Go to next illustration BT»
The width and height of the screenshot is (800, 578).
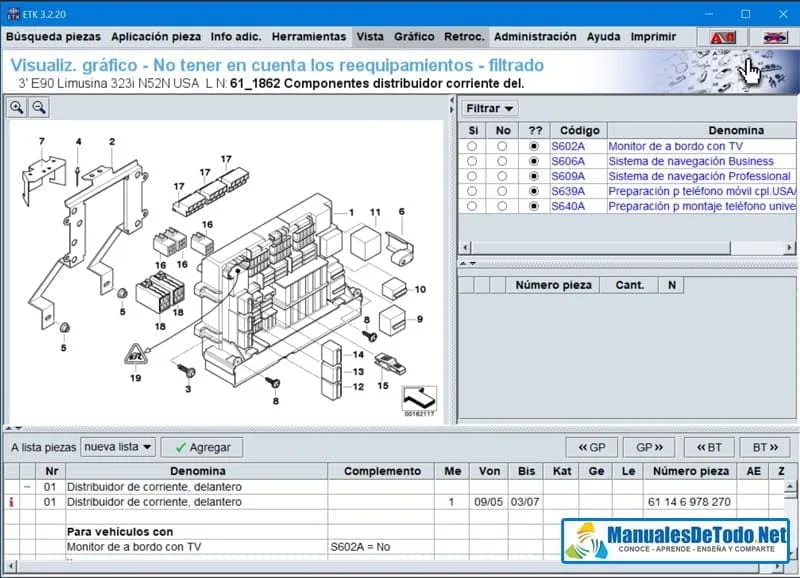pyautogui.click(x=765, y=447)
